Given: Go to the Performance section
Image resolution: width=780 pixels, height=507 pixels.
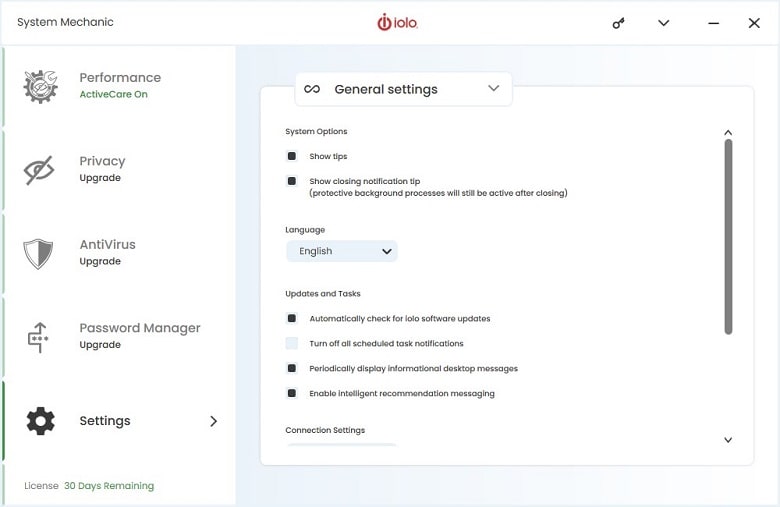Looking at the screenshot, I should pyautogui.click(x=120, y=78).
